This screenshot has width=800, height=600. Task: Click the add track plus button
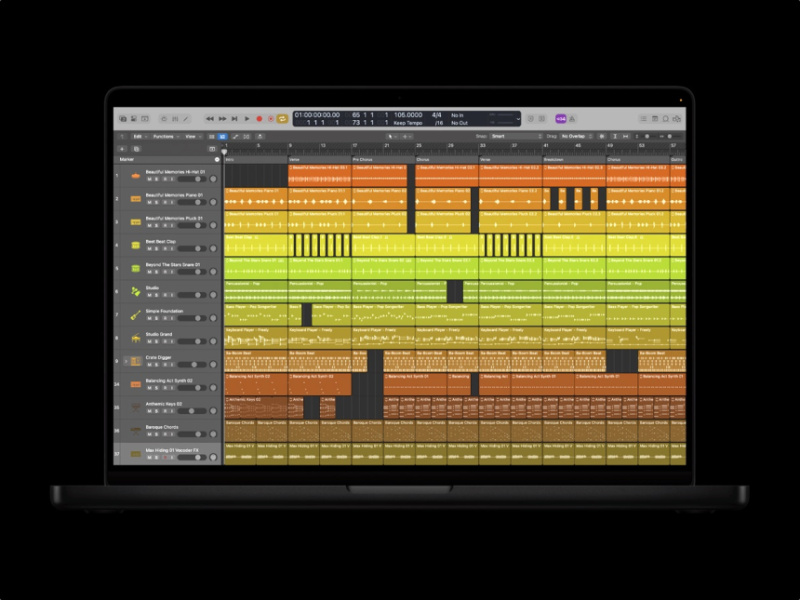pyautogui.click(x=122, y=148)
